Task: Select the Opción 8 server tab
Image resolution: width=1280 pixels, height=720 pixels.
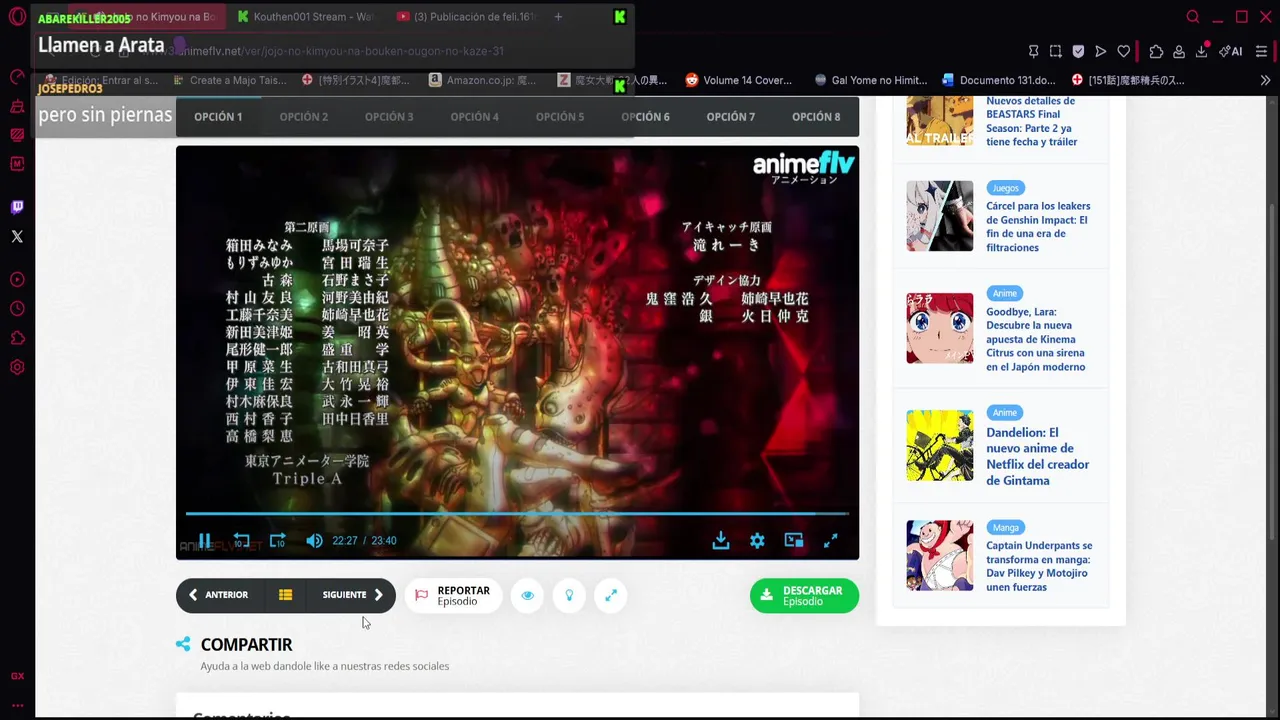Action: [816, 117]
